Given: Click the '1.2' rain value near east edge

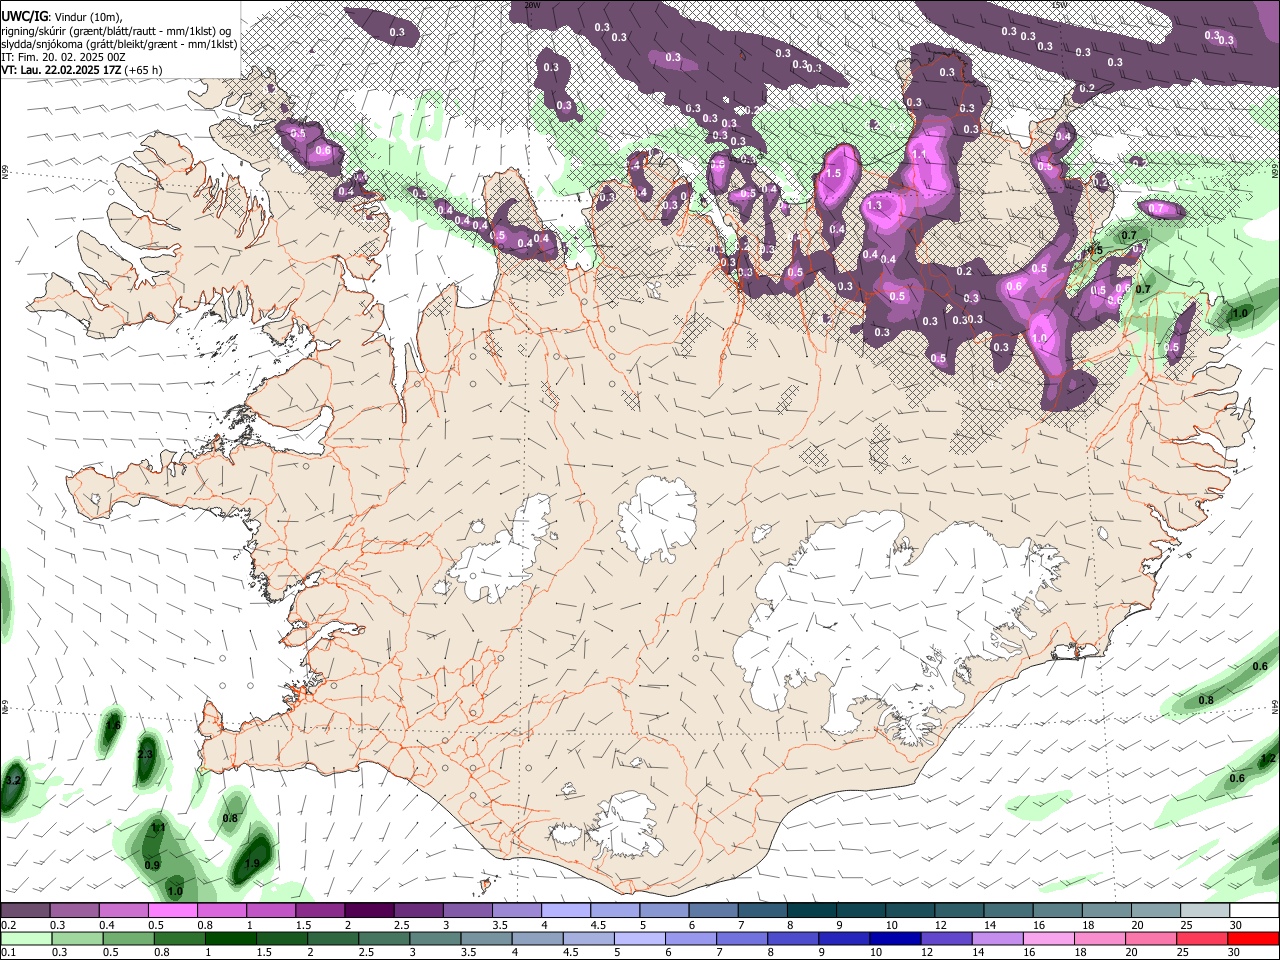Looking at the screenshot, I should click(1267, 759).
